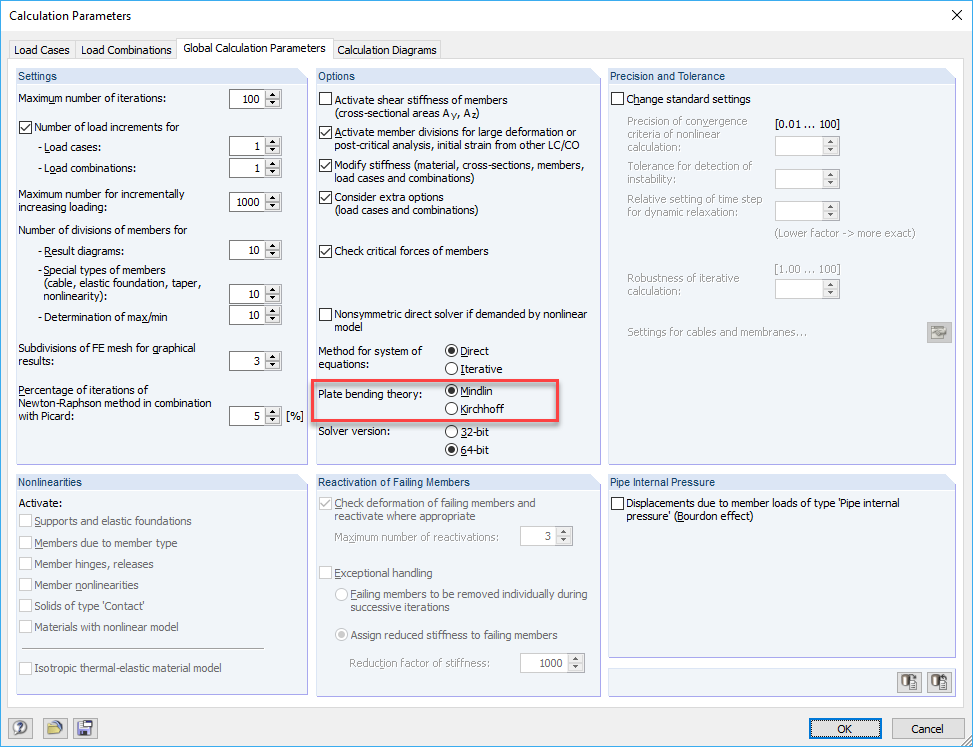Toggle Number of load increments checkbox
This screenshot has width=973, height=747.
click(x=25, y=127)
